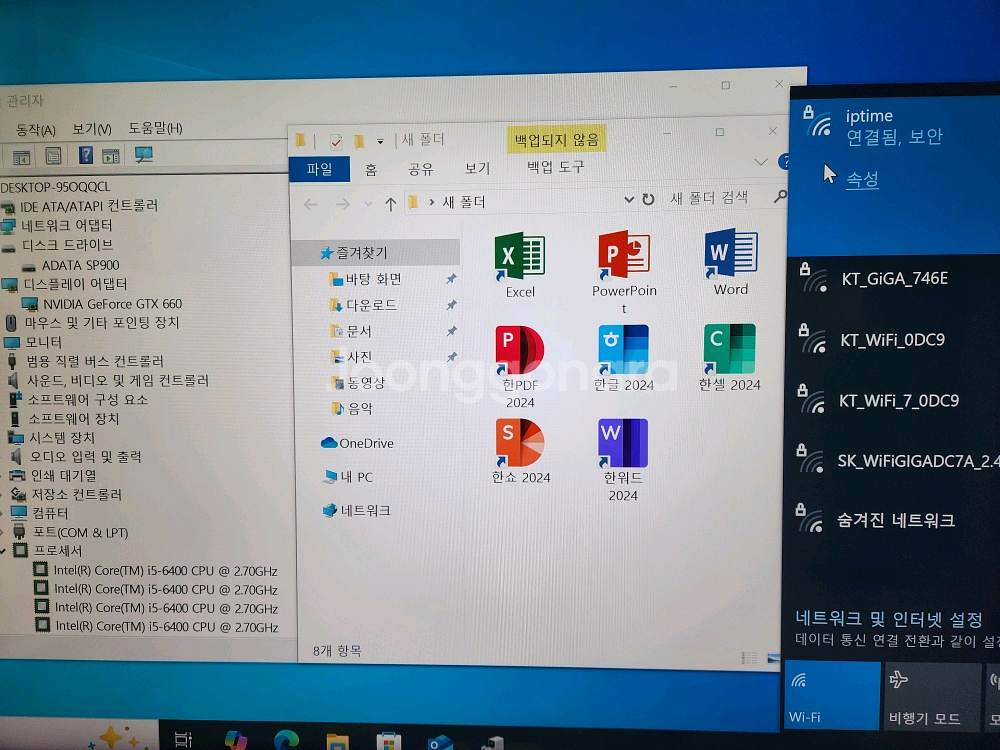1000x750 pixels.
Task: Select NVIDIA GeForce GTX 660 device
Action: 112,304
